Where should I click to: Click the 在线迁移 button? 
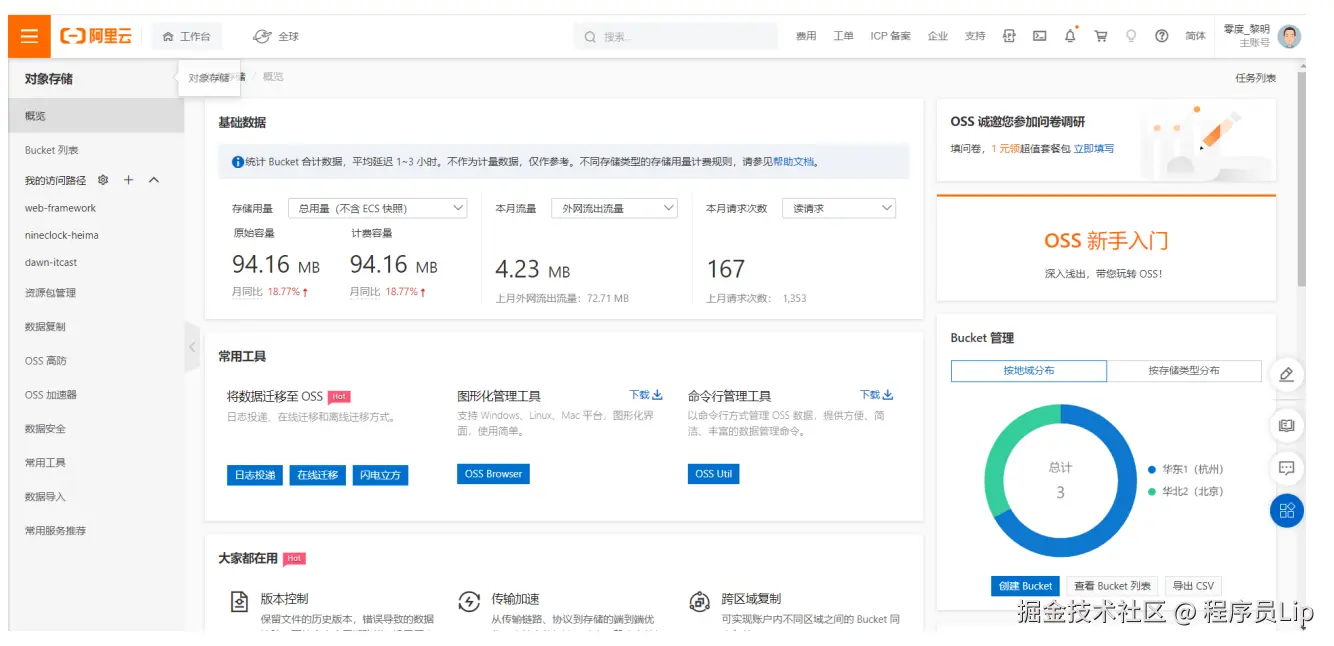tap(317, 475)
